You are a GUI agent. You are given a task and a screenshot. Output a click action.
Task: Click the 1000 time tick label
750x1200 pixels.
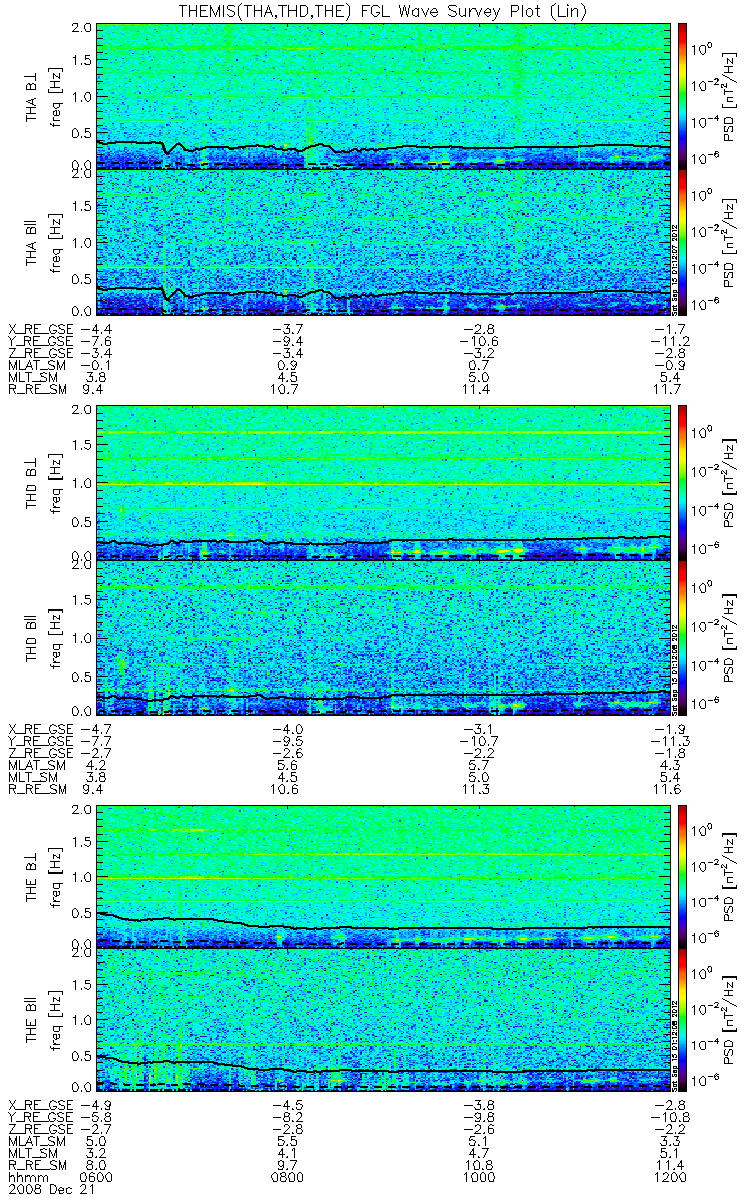click(x=479, y=1178)
